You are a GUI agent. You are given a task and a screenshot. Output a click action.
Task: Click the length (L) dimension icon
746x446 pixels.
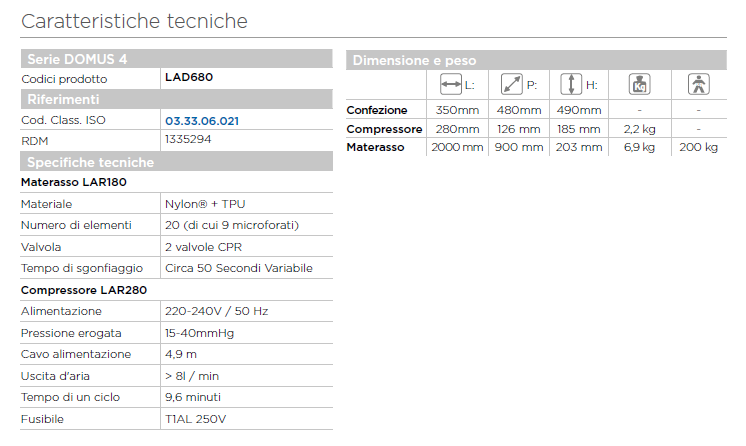[x=450, y=85]
